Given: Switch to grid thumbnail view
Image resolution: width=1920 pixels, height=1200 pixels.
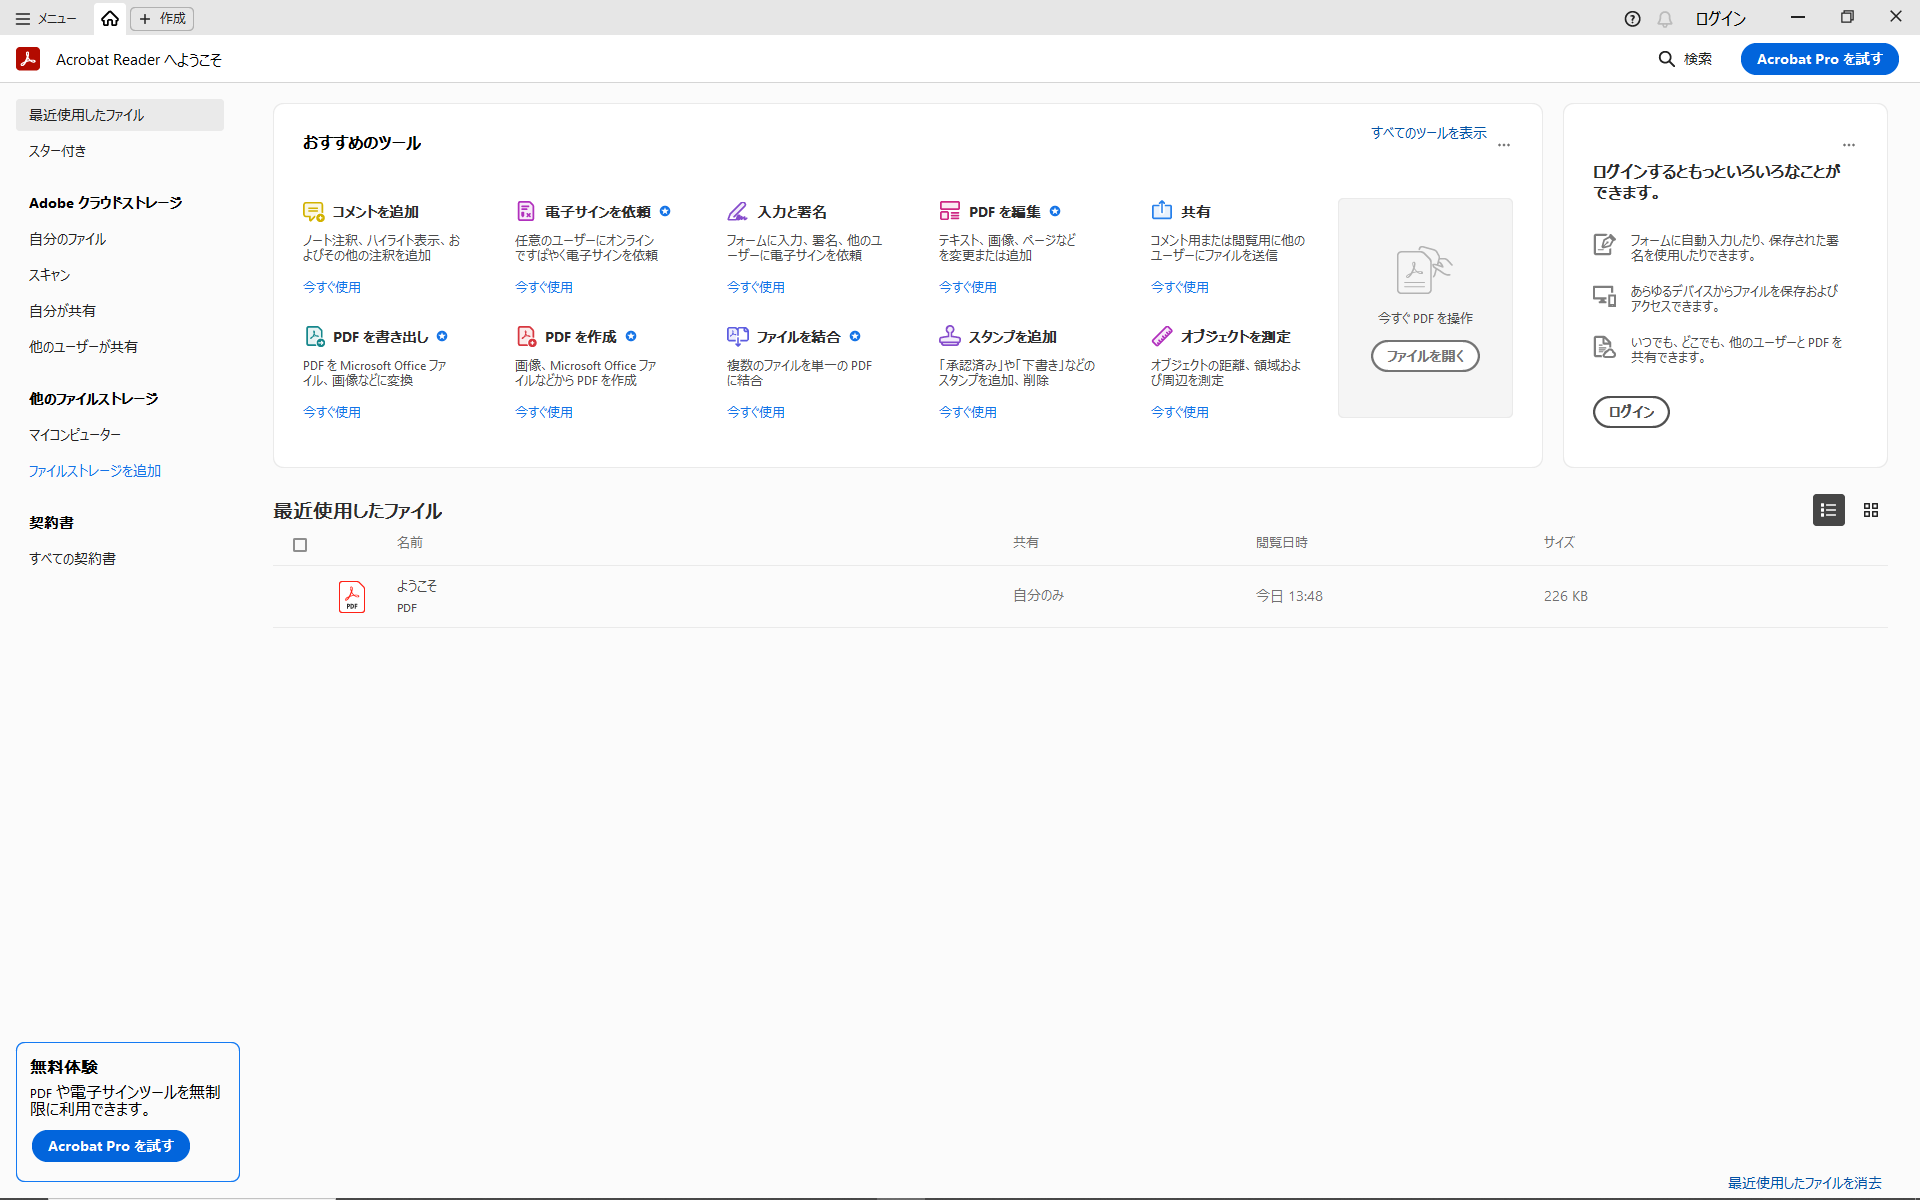Looking at the screenshot, I should 1871,510.
